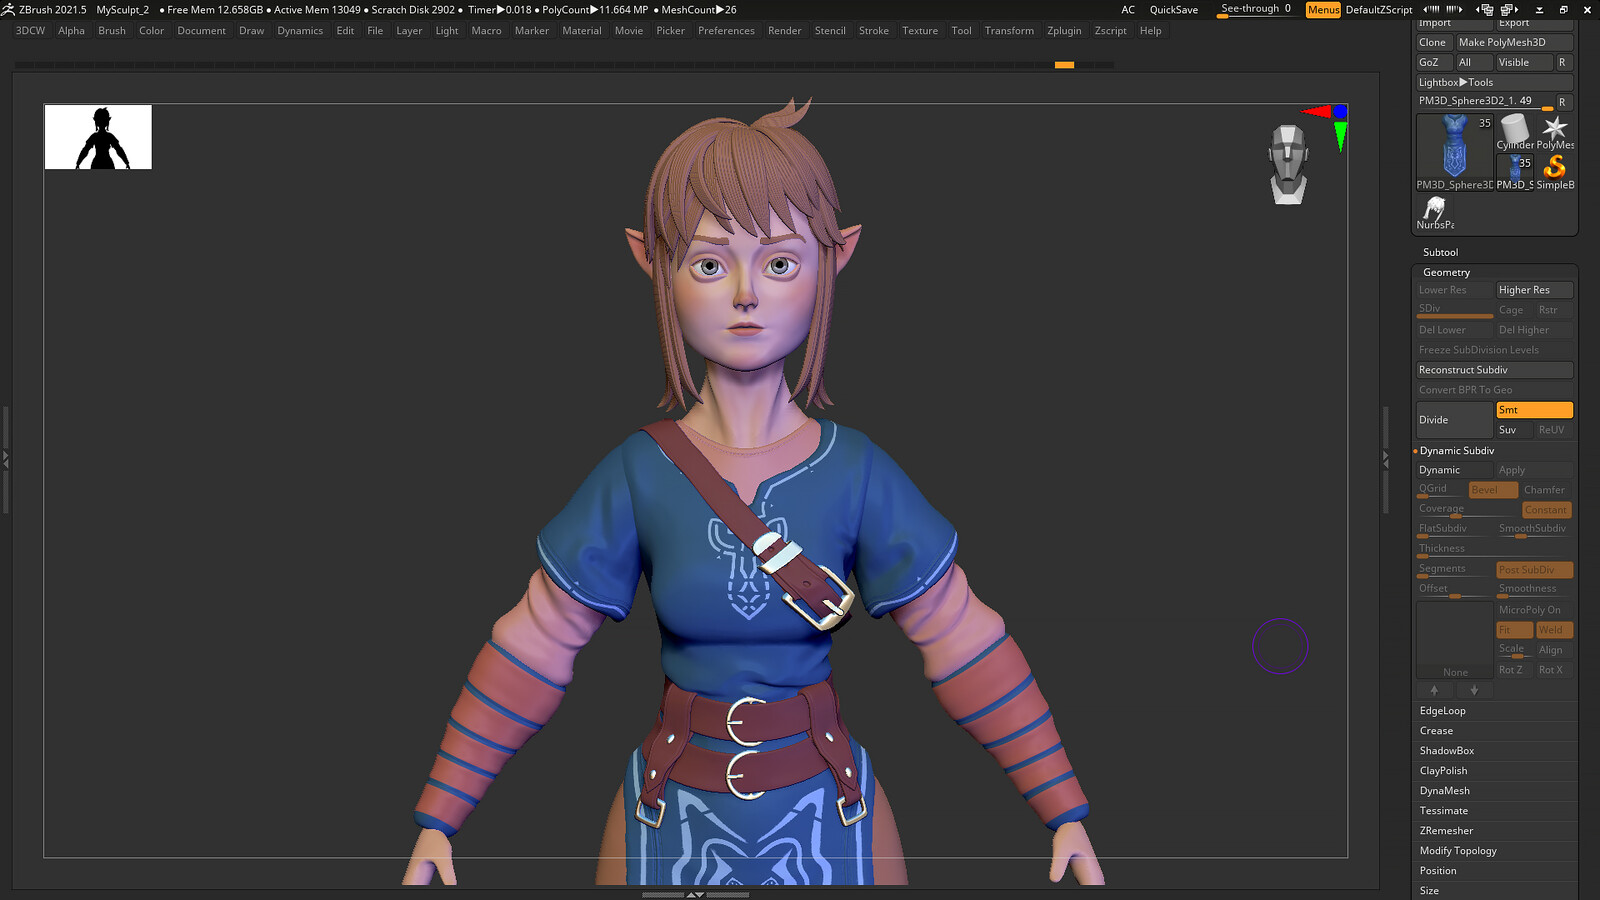Toggle Post SubDiv option
Image resolution: width=1600 pixels, height=900 pixels.
pyautogui.click(x=1534, y=570)
